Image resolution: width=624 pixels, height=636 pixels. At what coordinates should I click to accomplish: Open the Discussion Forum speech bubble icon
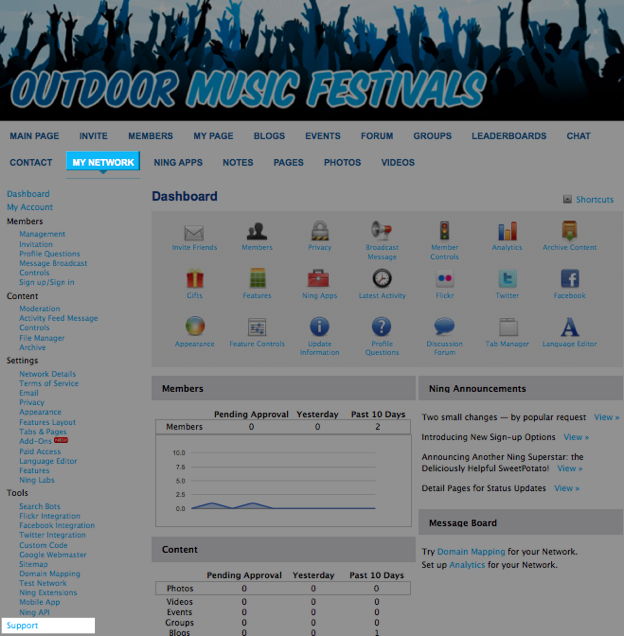pos(444,326)
